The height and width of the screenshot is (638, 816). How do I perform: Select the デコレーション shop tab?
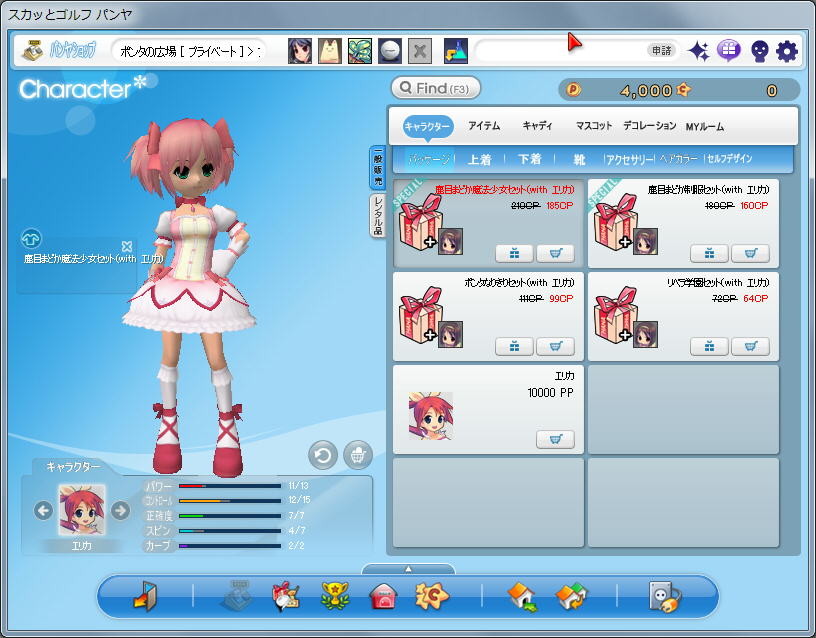pos(649,126)
